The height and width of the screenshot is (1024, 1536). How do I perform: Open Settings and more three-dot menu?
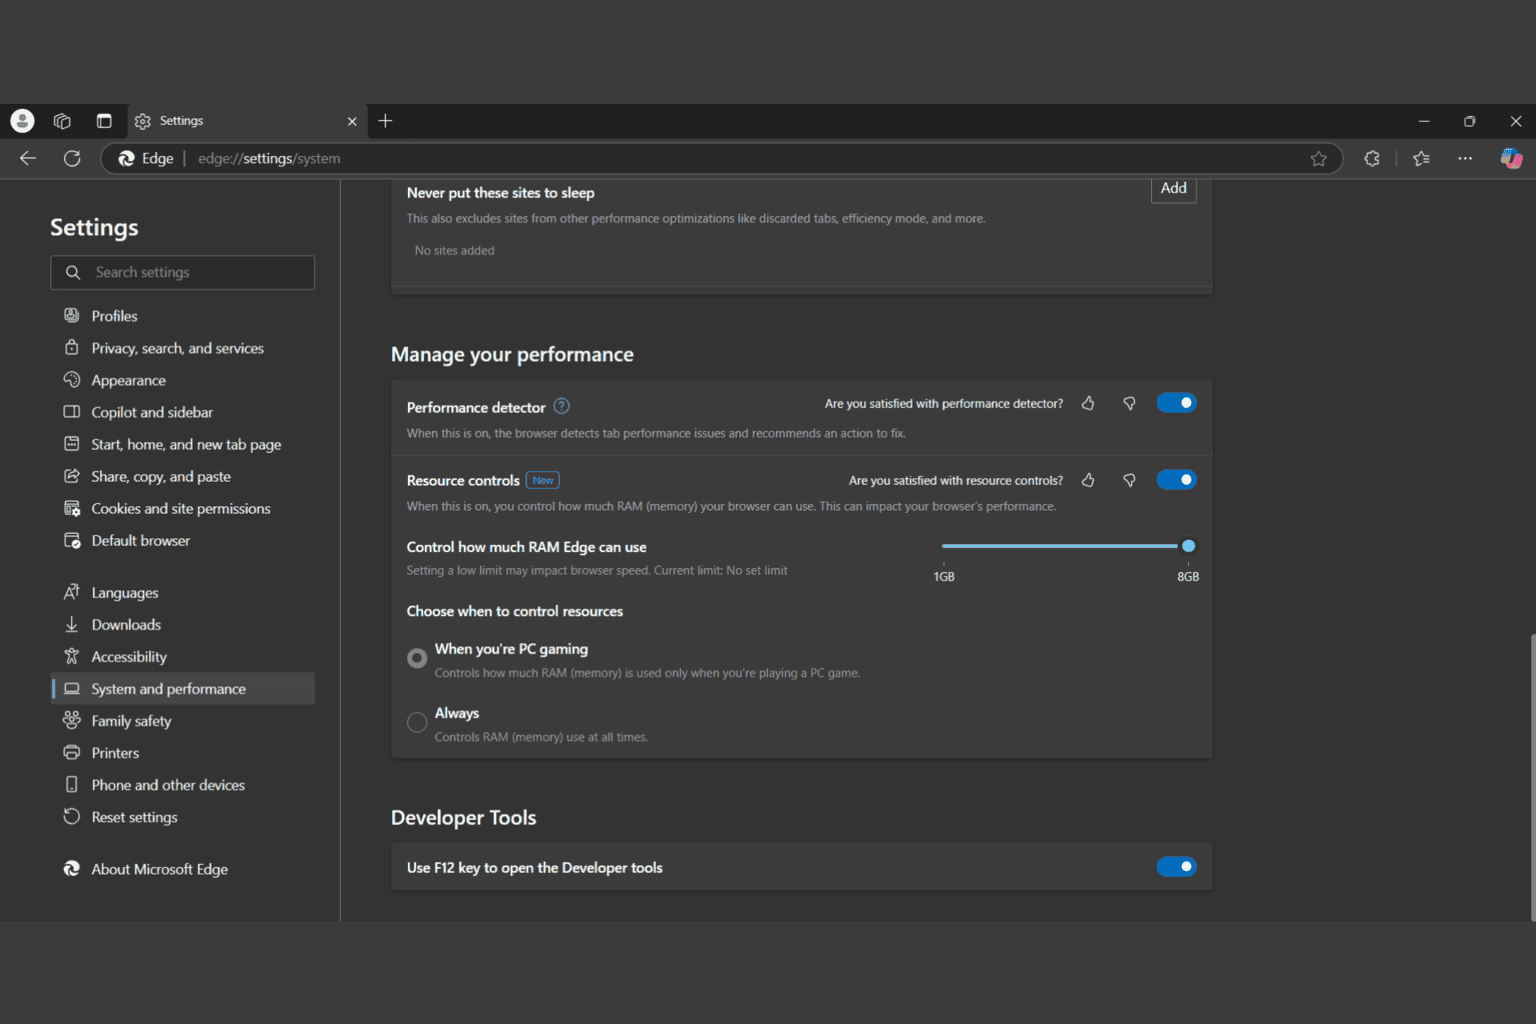[1465, 158]
